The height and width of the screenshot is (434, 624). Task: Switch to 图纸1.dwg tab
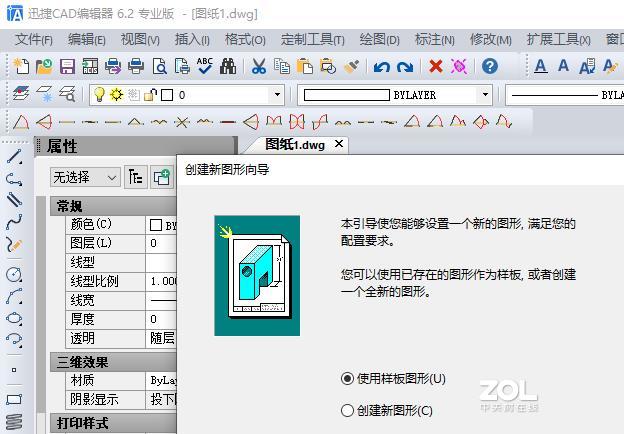[x=295, y=145]
